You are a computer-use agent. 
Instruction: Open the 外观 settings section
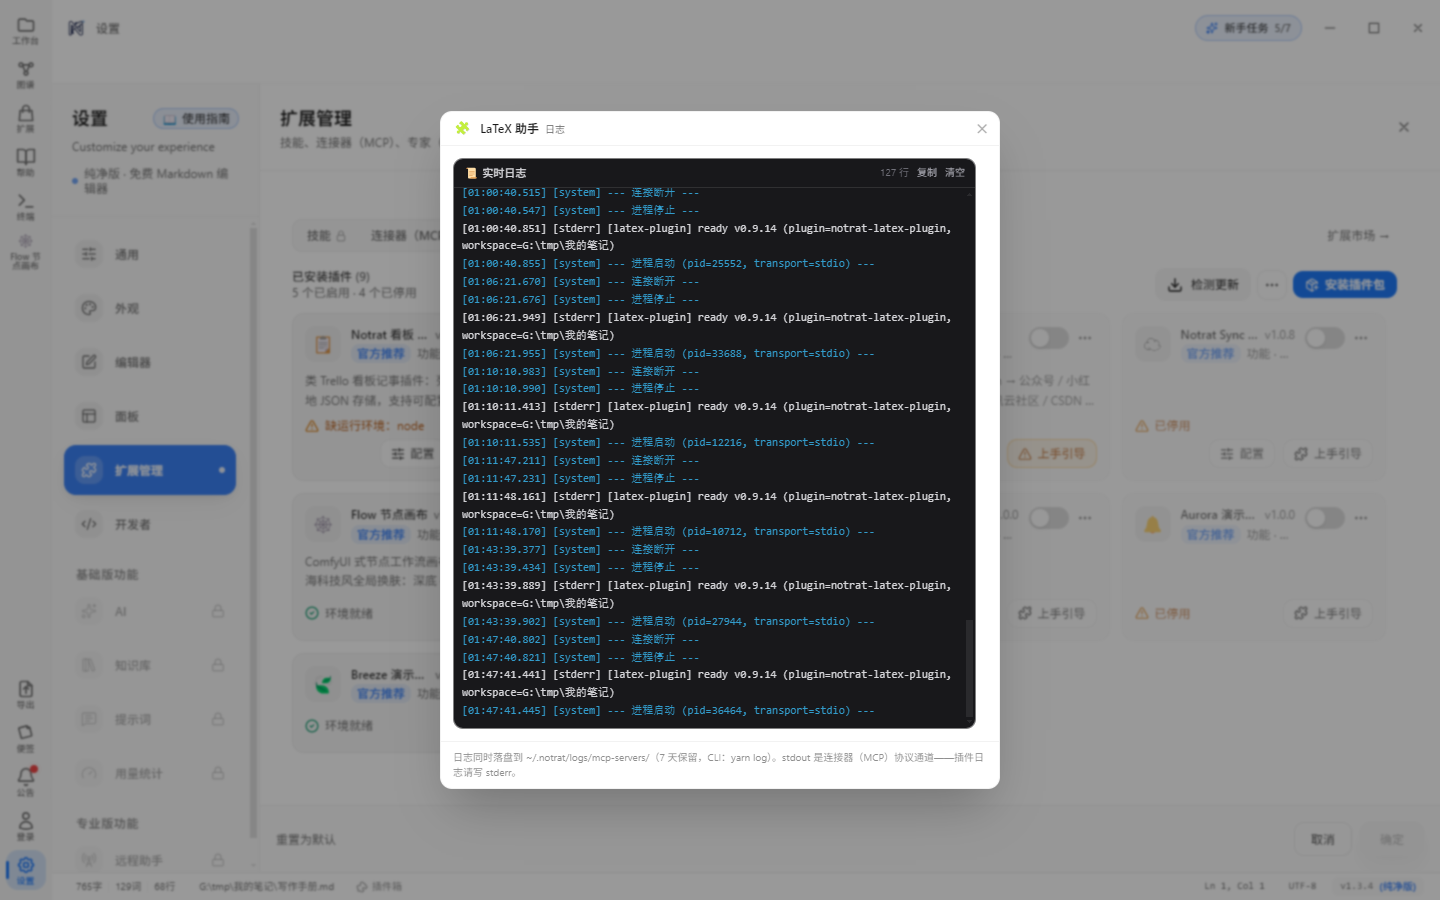(150, 309)
